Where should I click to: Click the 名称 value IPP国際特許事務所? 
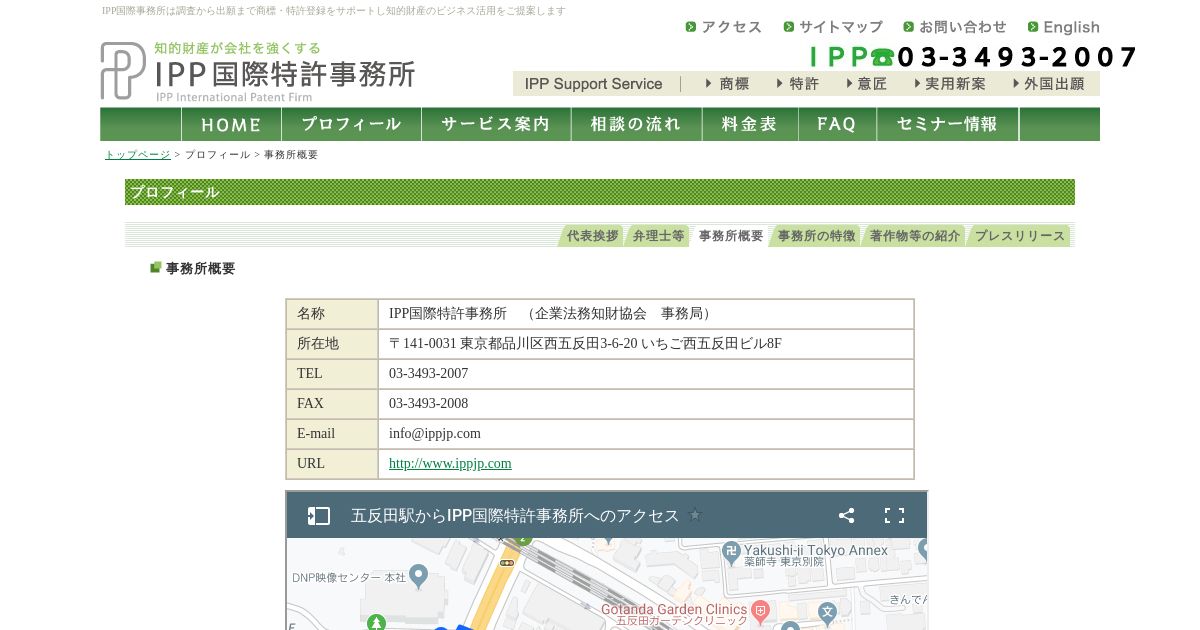coord(448,314)
